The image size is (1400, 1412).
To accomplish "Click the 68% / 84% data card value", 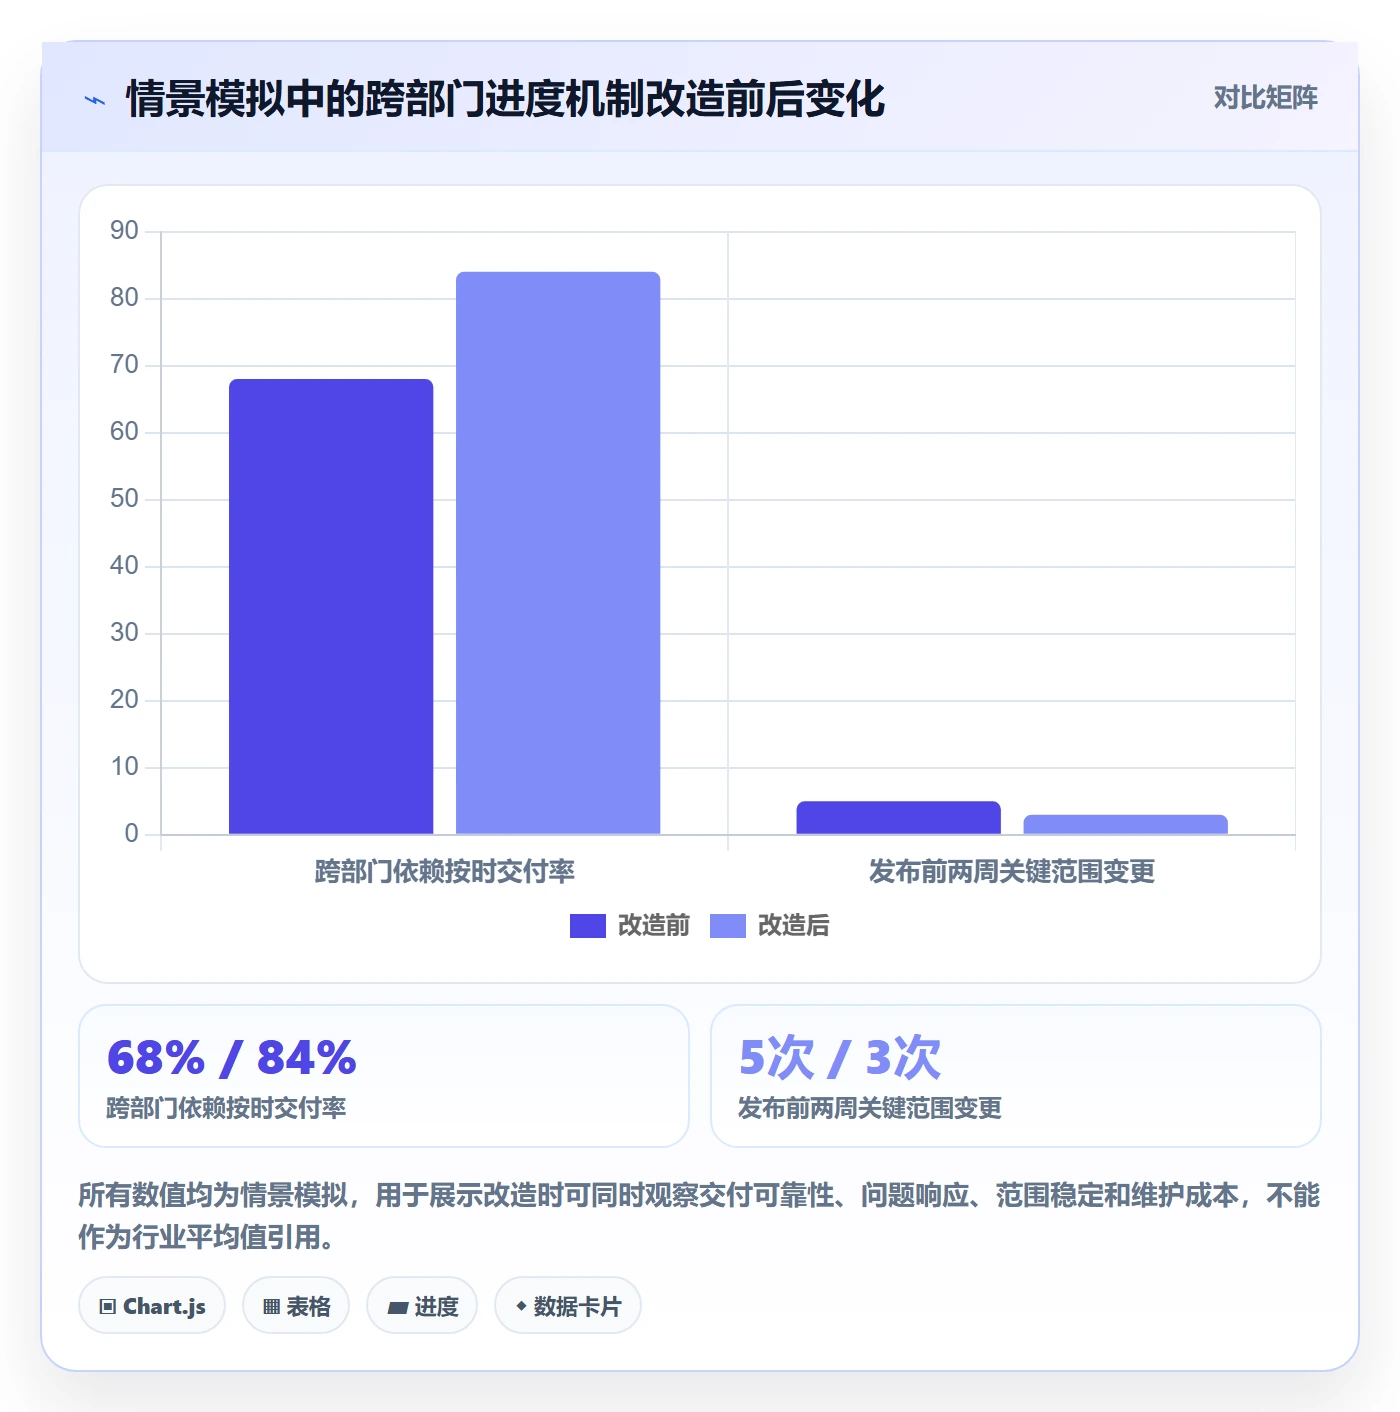I will [232, 1058].
